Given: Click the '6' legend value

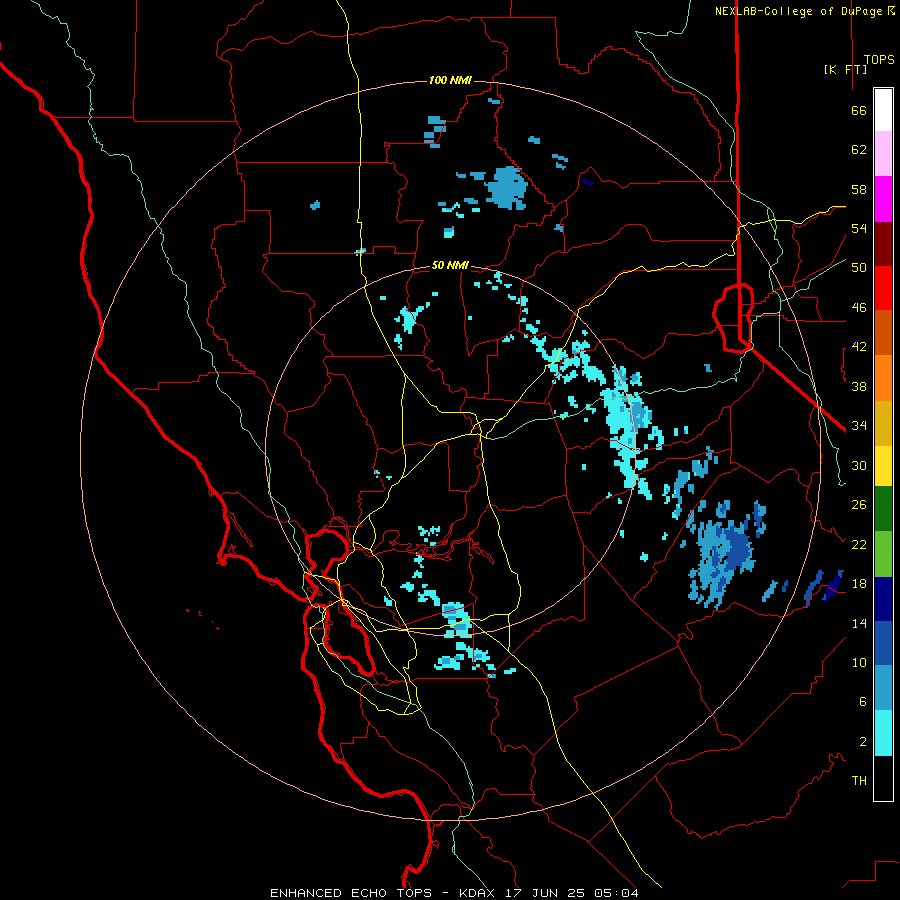Looking at the screenshot, I should (863, 702).
